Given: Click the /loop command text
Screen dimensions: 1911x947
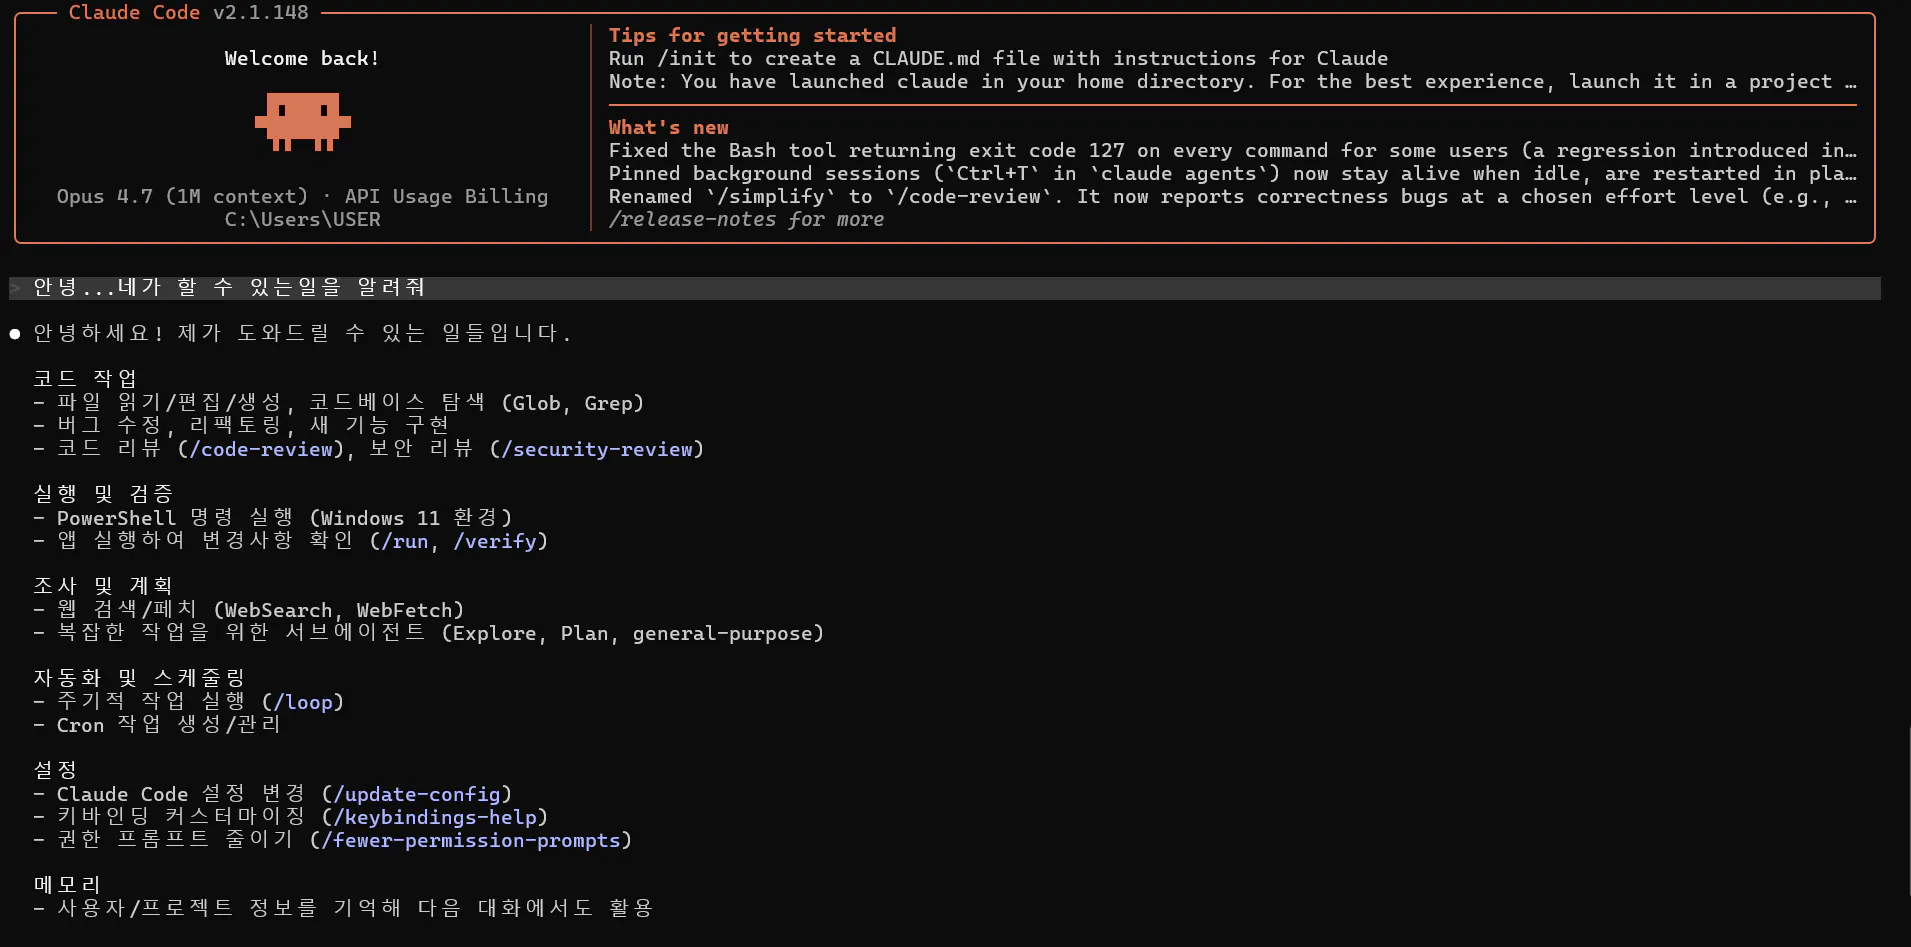Looking at the screenshot, I should click(x=303, y=702).
